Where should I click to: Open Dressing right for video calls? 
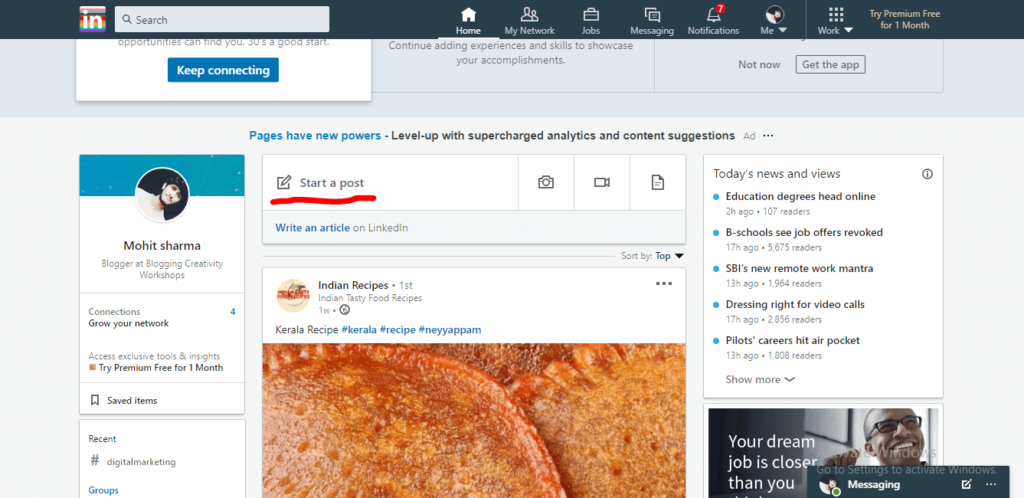tap(795, 304)
